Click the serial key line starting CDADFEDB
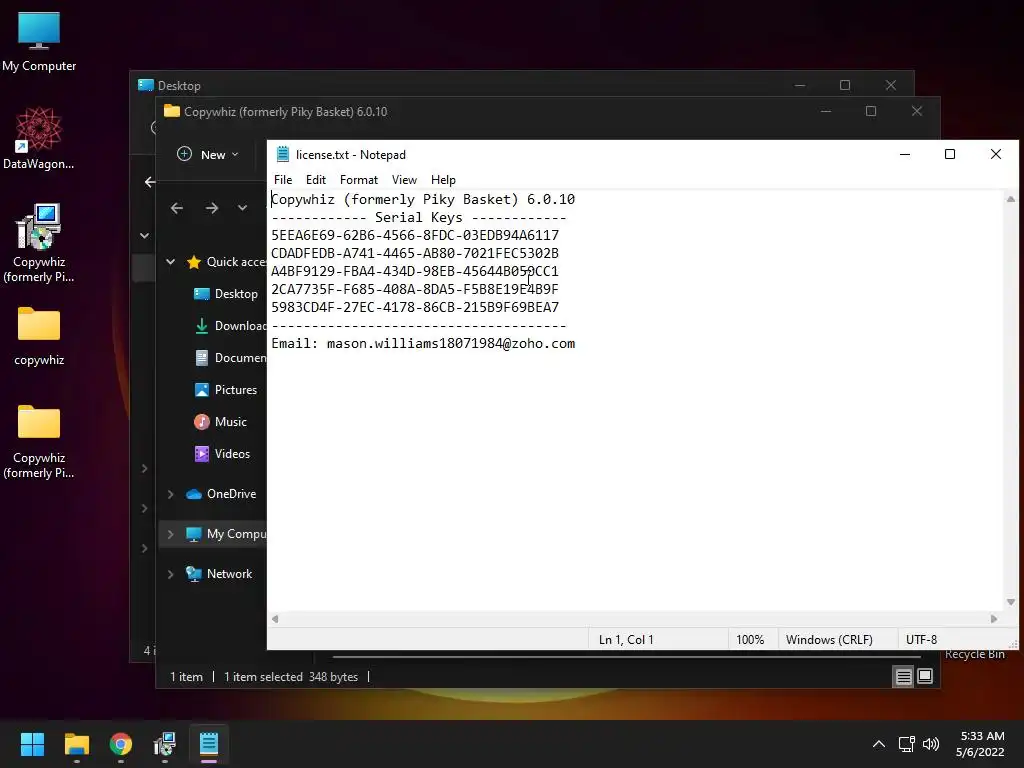This screenshot has height=768, width=1024. 415,253
